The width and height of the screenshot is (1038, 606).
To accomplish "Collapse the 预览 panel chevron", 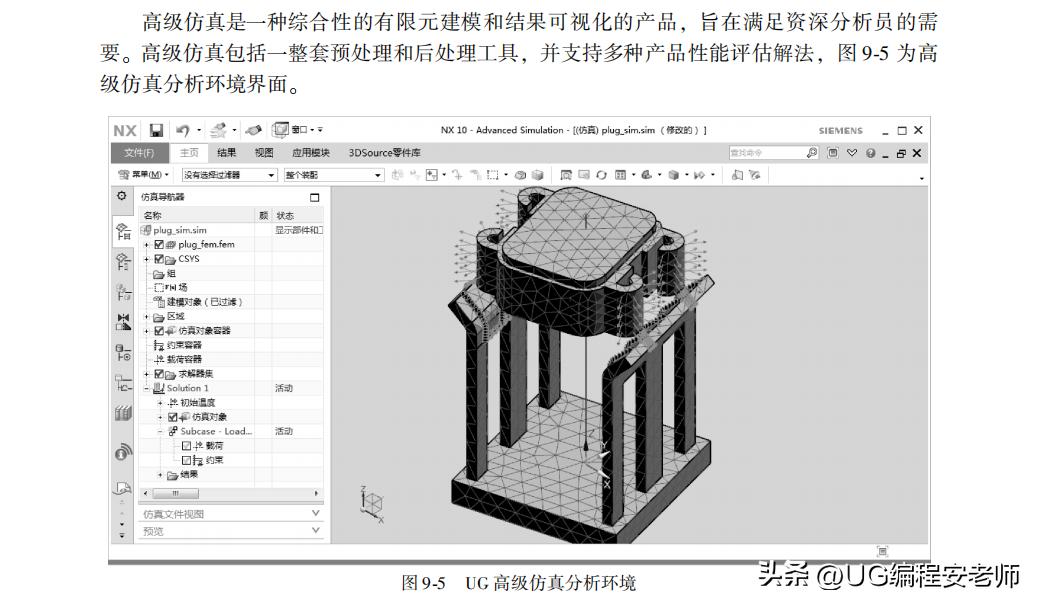I will [315, 530].
